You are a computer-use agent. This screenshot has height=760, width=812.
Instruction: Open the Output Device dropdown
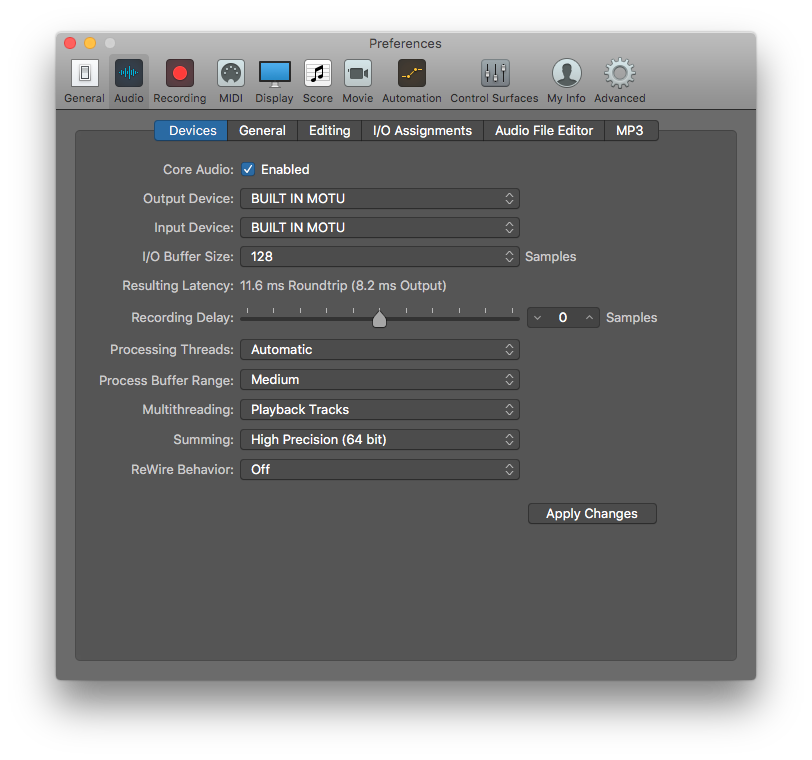[380, 199]
